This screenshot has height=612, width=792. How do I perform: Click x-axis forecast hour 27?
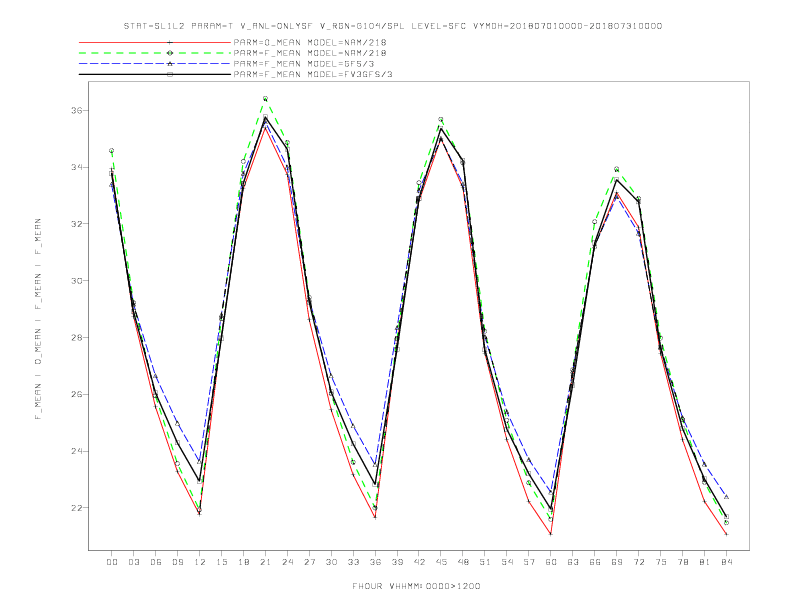tap(309, 562)
